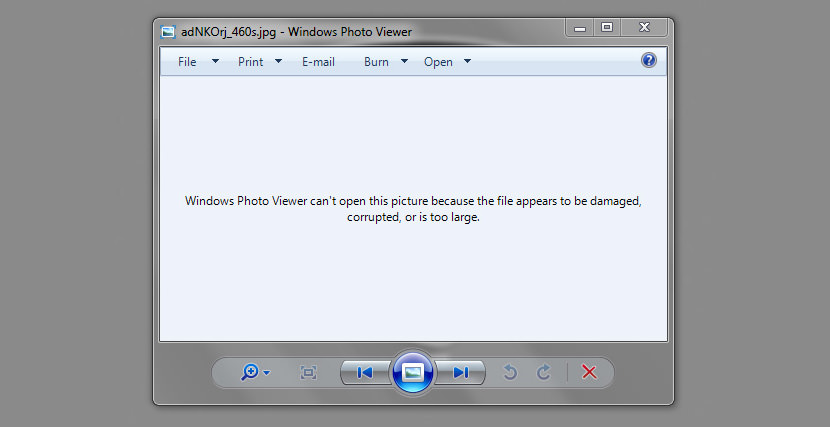The image size is (830, 427).
Task: Click the 'can't open this picture' error message
Action: pyautogui.click(x=413, y=209)
